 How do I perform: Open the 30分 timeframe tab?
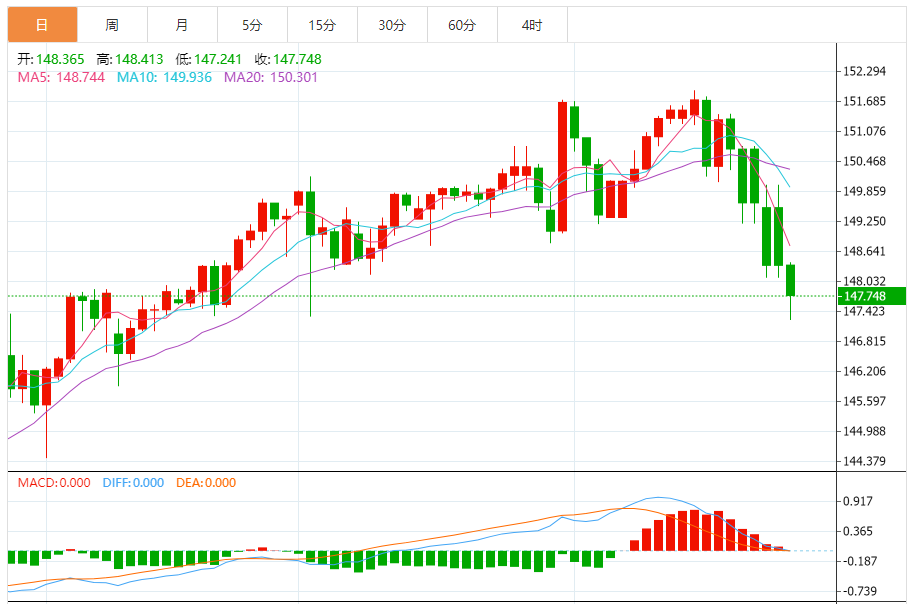click(x=392, y=25)
